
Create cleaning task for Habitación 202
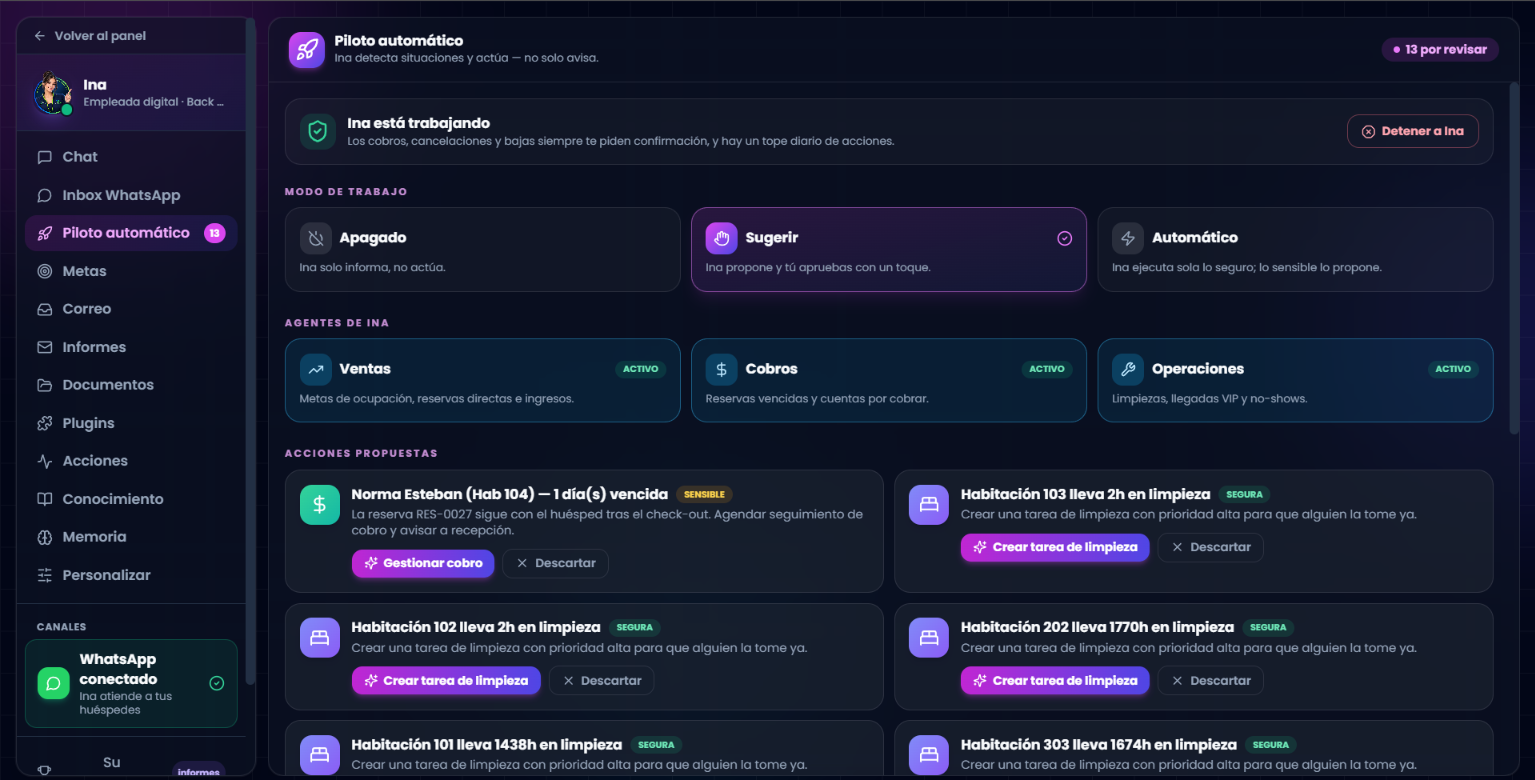[x=1055, y=680]
